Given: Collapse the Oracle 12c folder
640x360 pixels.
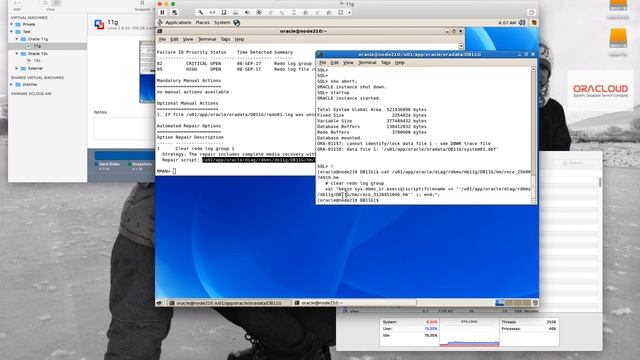Looking at the screenshot, I should [x=17, y=54].
